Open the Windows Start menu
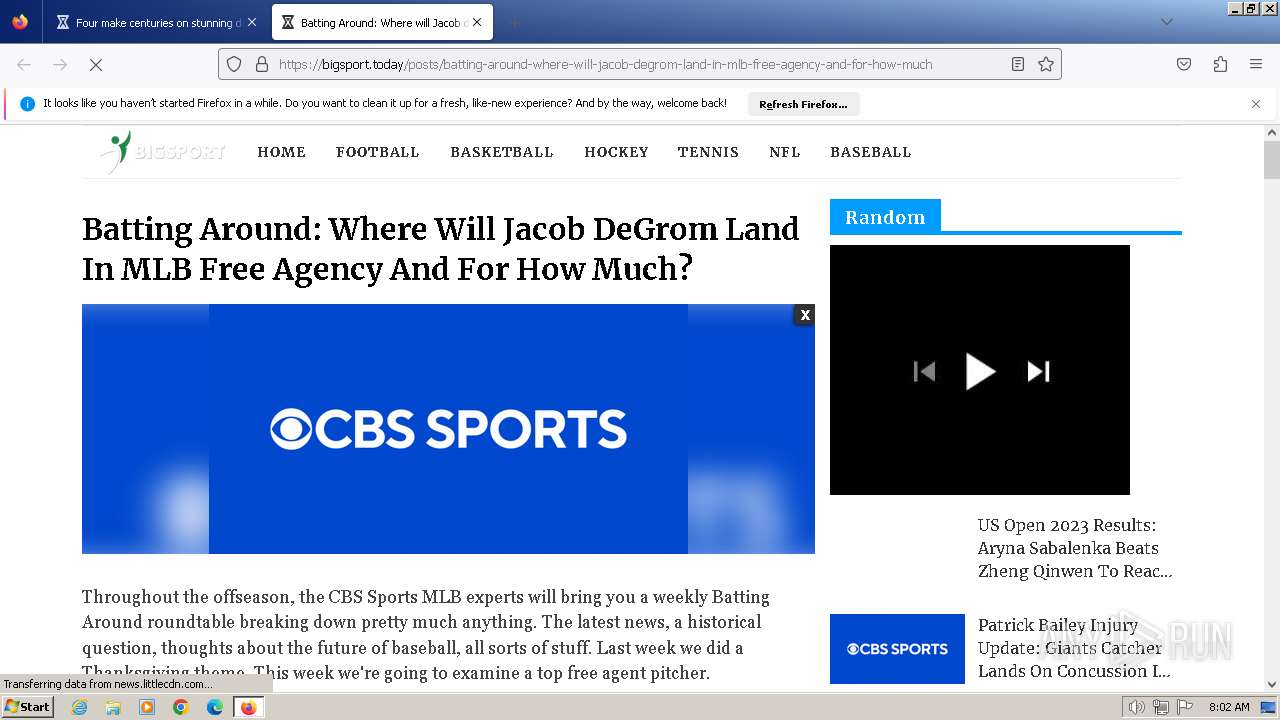The image size is (1280, 720). [27, 707]
